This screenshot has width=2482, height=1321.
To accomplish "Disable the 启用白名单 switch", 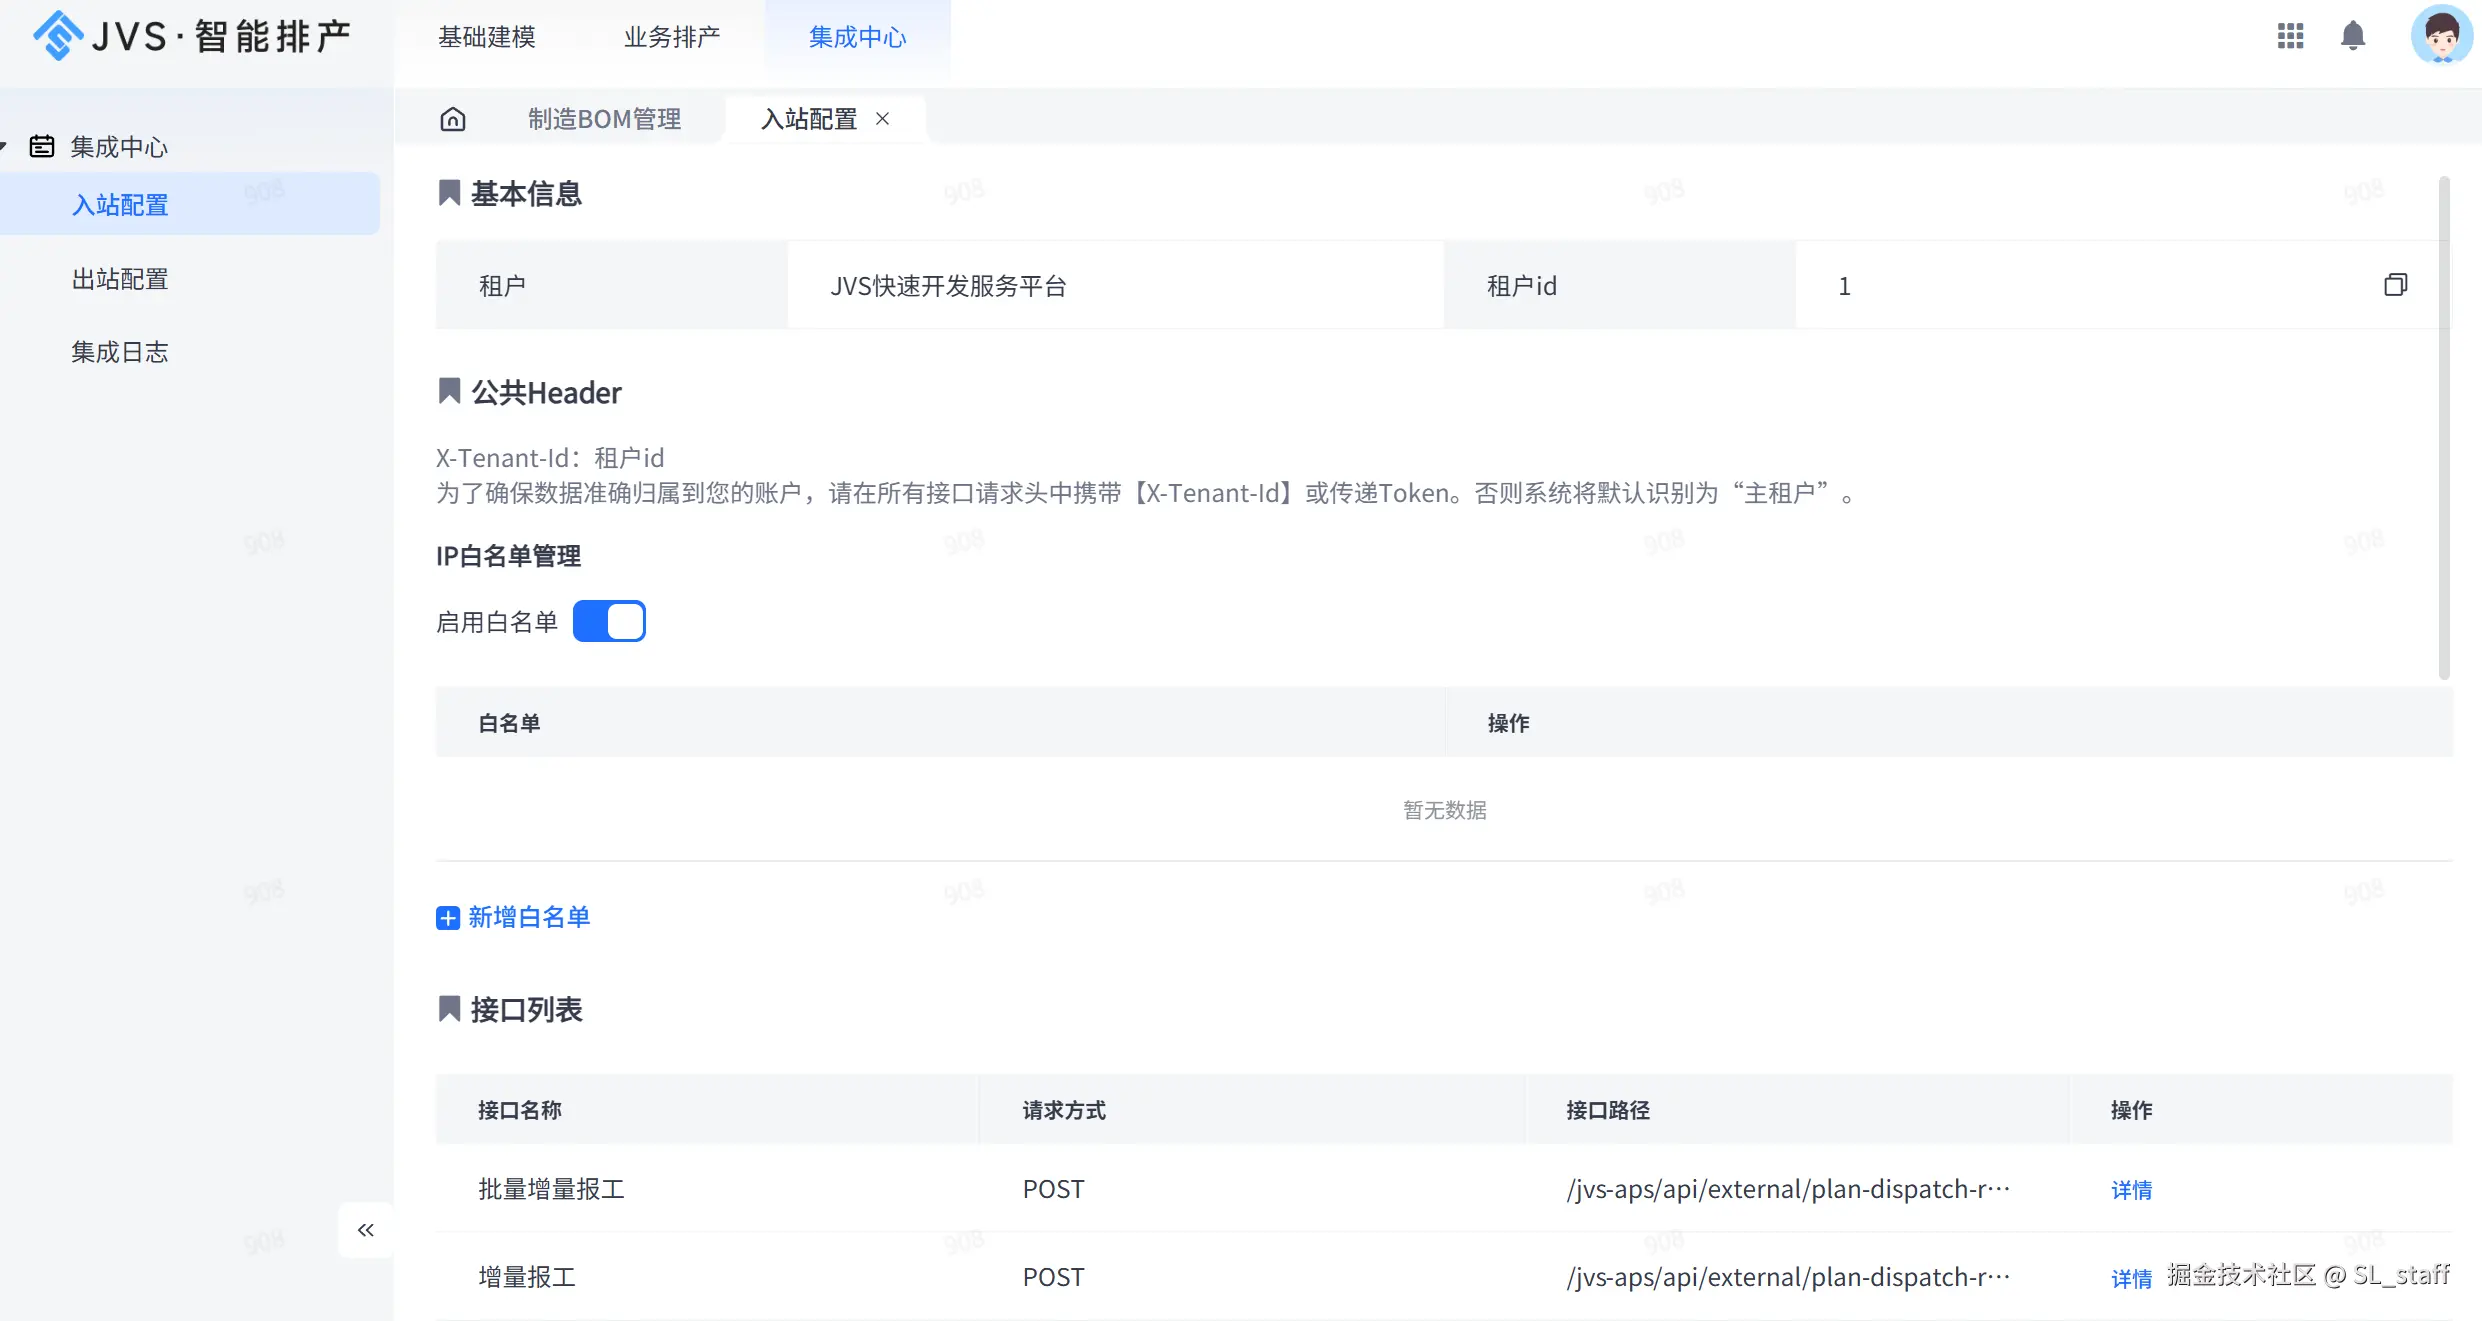I will point(609,621).
